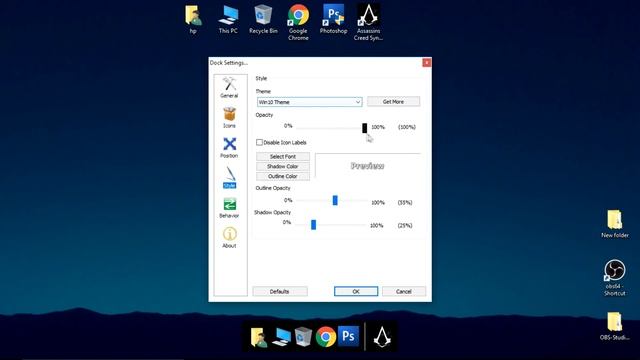This screenshot has height=360, width=640.
Task: Click the user folder icon in dock
Action: tap(259, 337)
